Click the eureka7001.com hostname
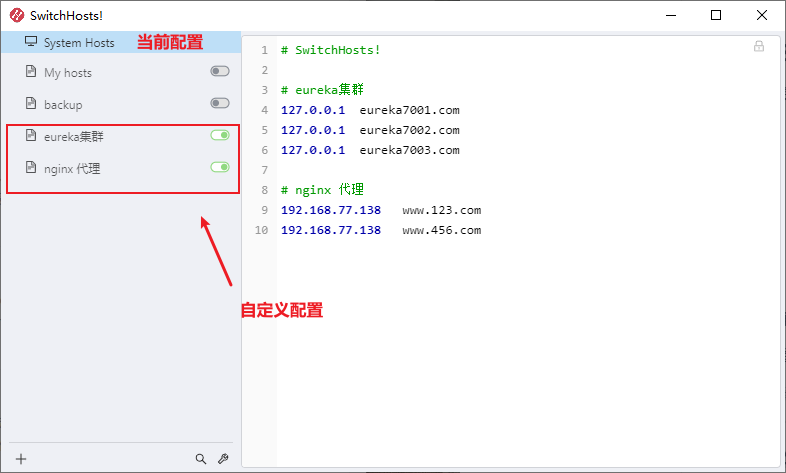This screenshot has height=473, width=786. tap(410, 110)
